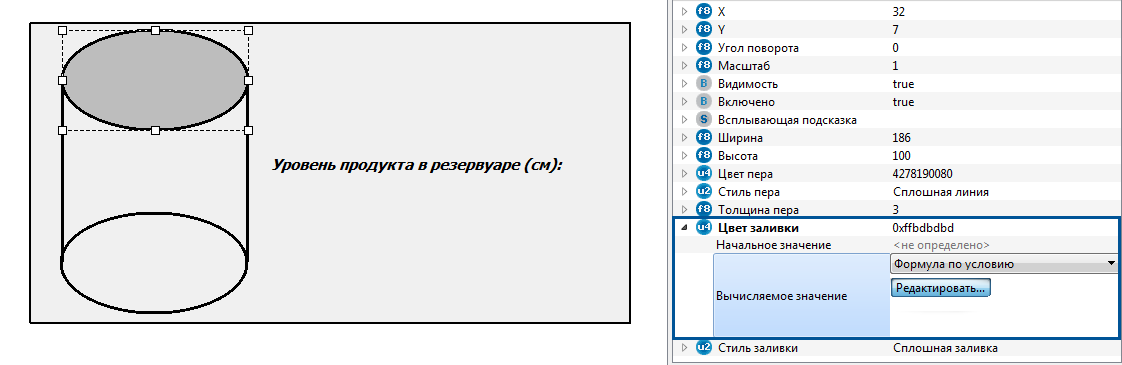Click the Видимость value true

(x=904, y=84)
